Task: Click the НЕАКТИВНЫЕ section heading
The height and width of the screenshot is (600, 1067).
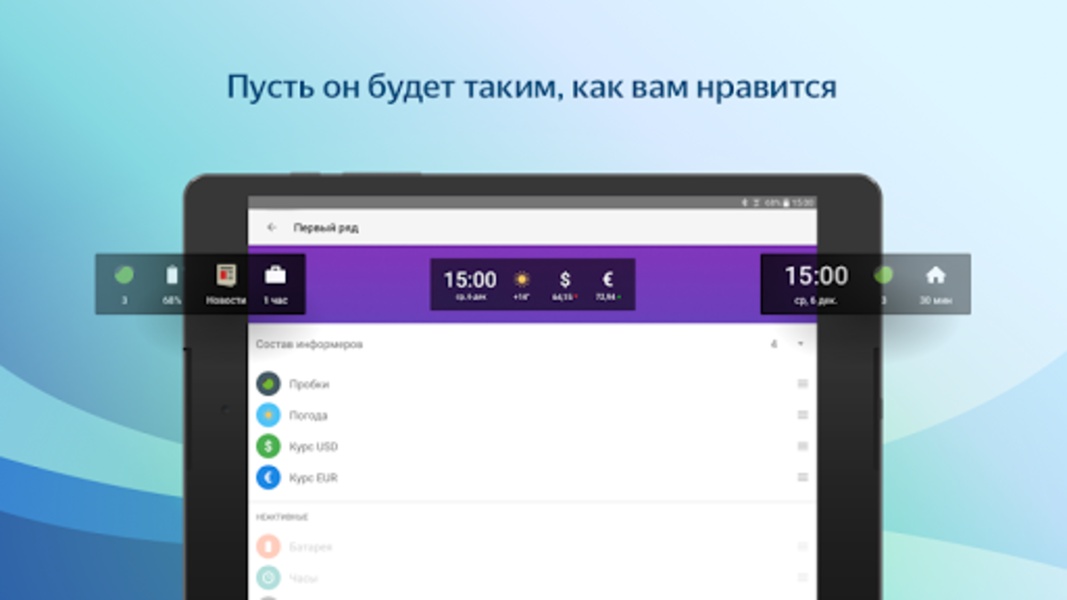Action: click(x=282, y=517)
